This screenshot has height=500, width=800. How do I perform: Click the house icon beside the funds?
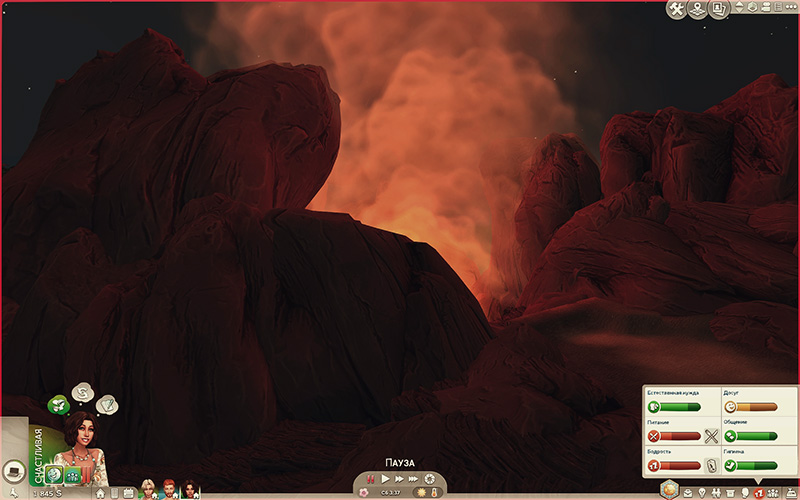point(101,493)
